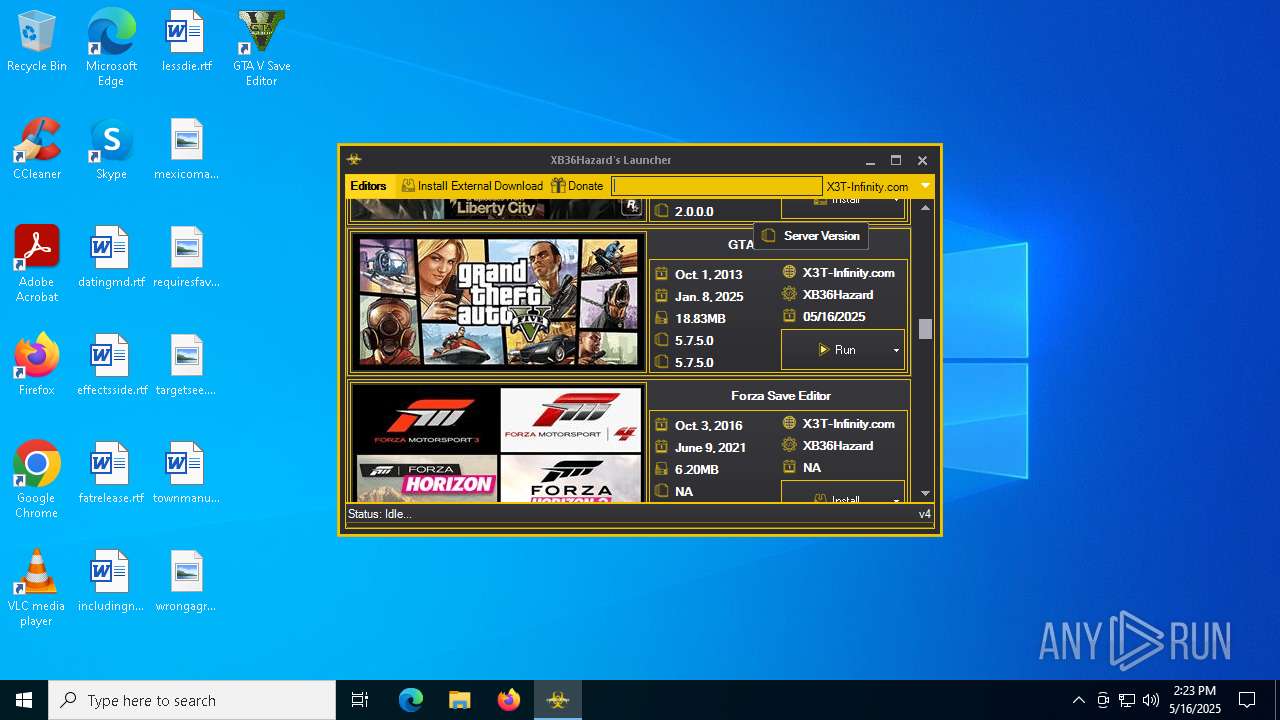1280x720 pixels.
Task: Click calendar icon beside 05/16/2025
Action: click(x=789, y=316)
